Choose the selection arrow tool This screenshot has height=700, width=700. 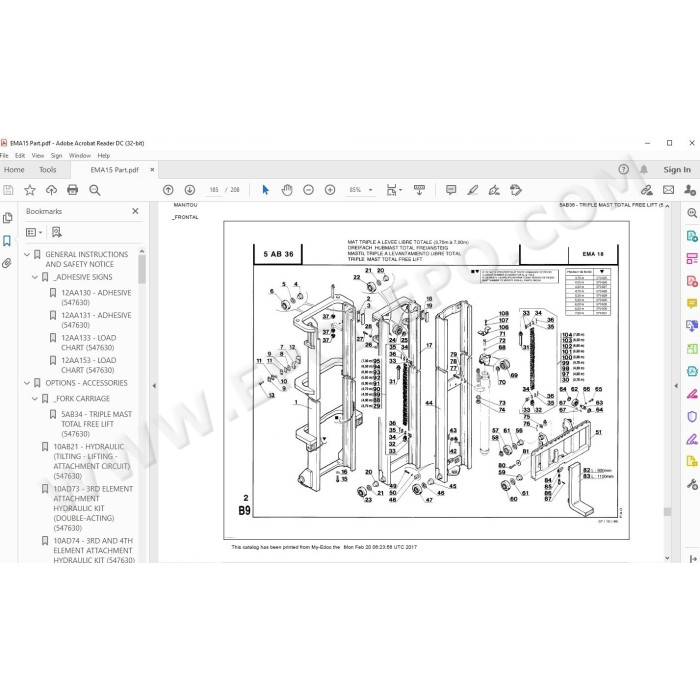click(x=266, y=190)
